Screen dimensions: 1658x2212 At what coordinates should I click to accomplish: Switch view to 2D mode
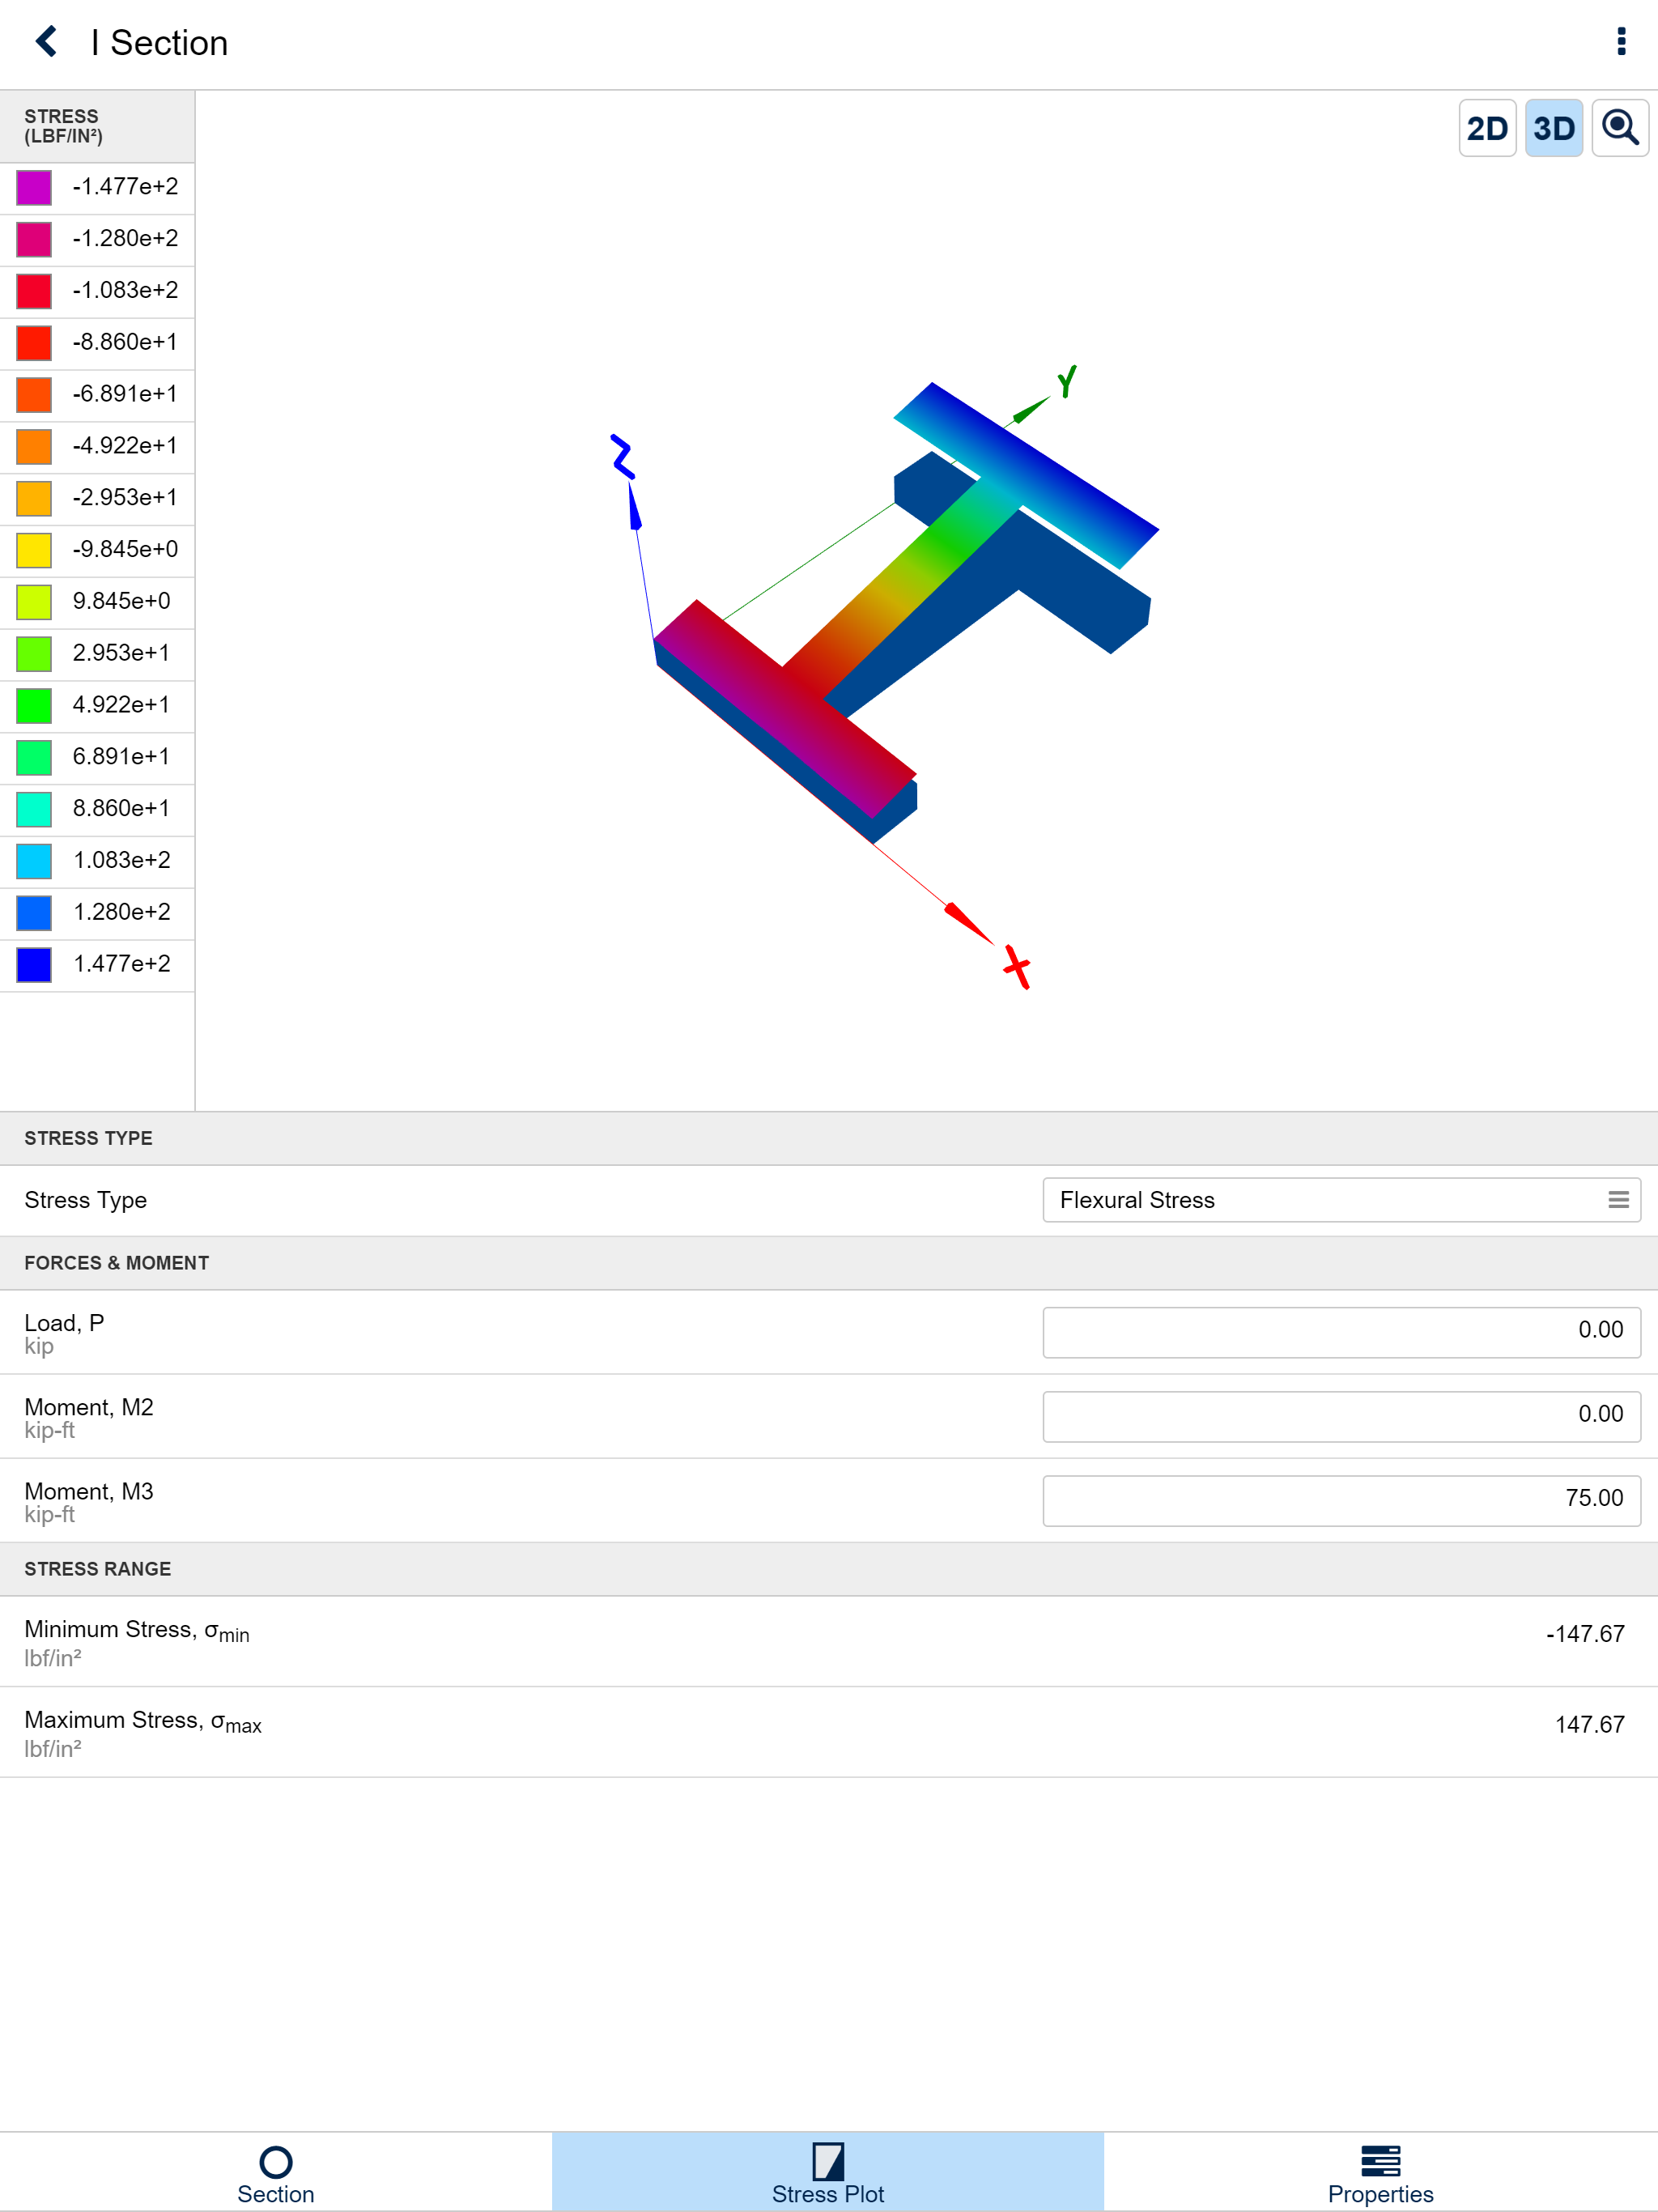click(1486, 128)
